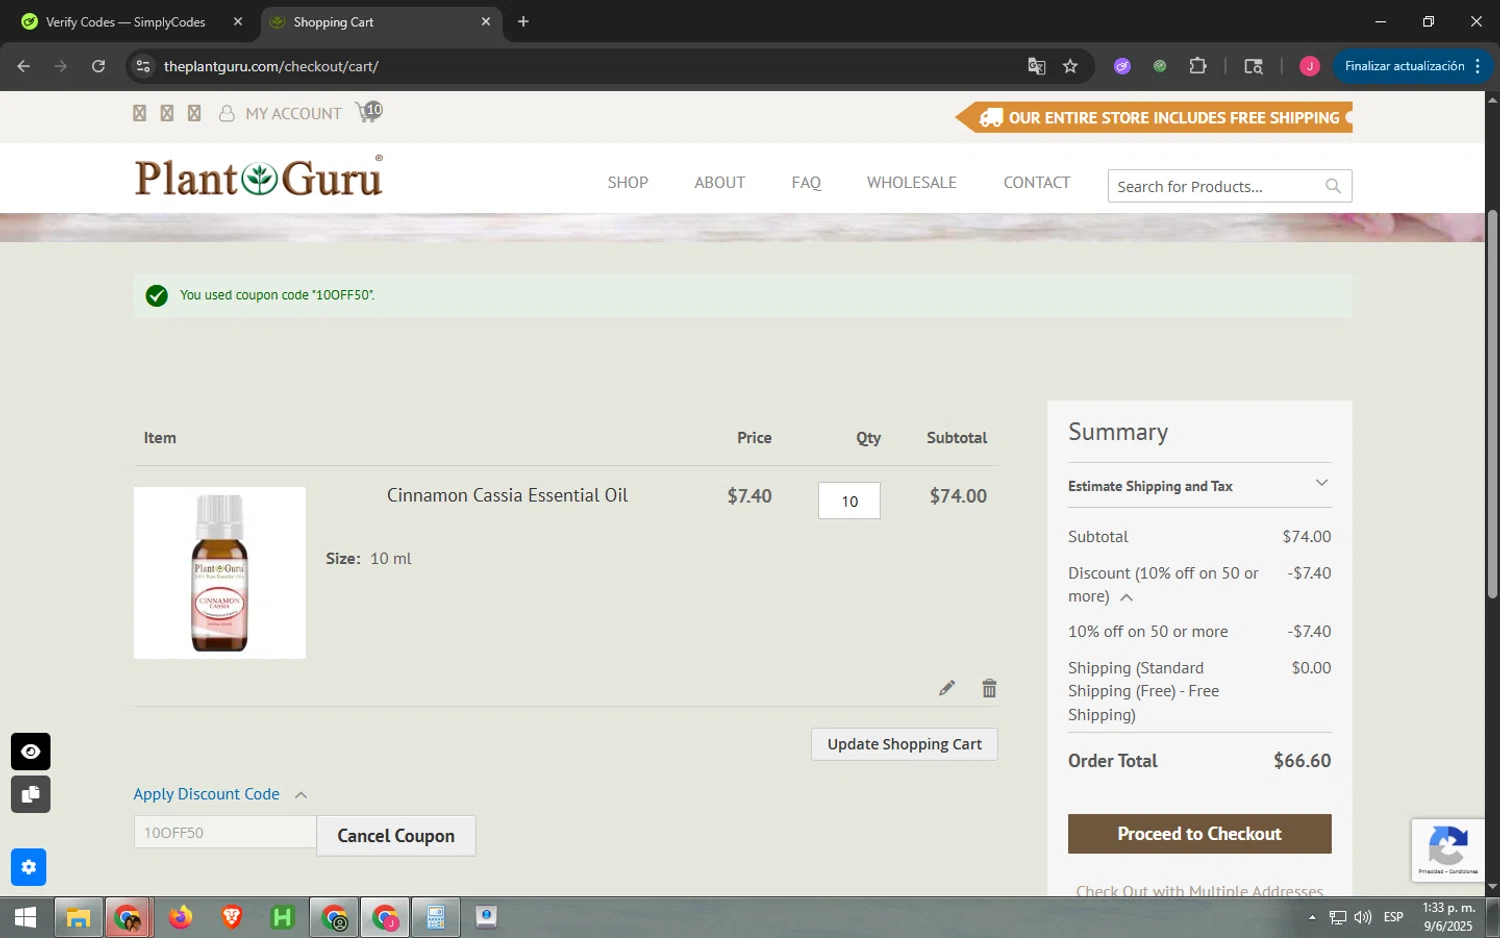Click the reload page button

(x=98, y=66)
